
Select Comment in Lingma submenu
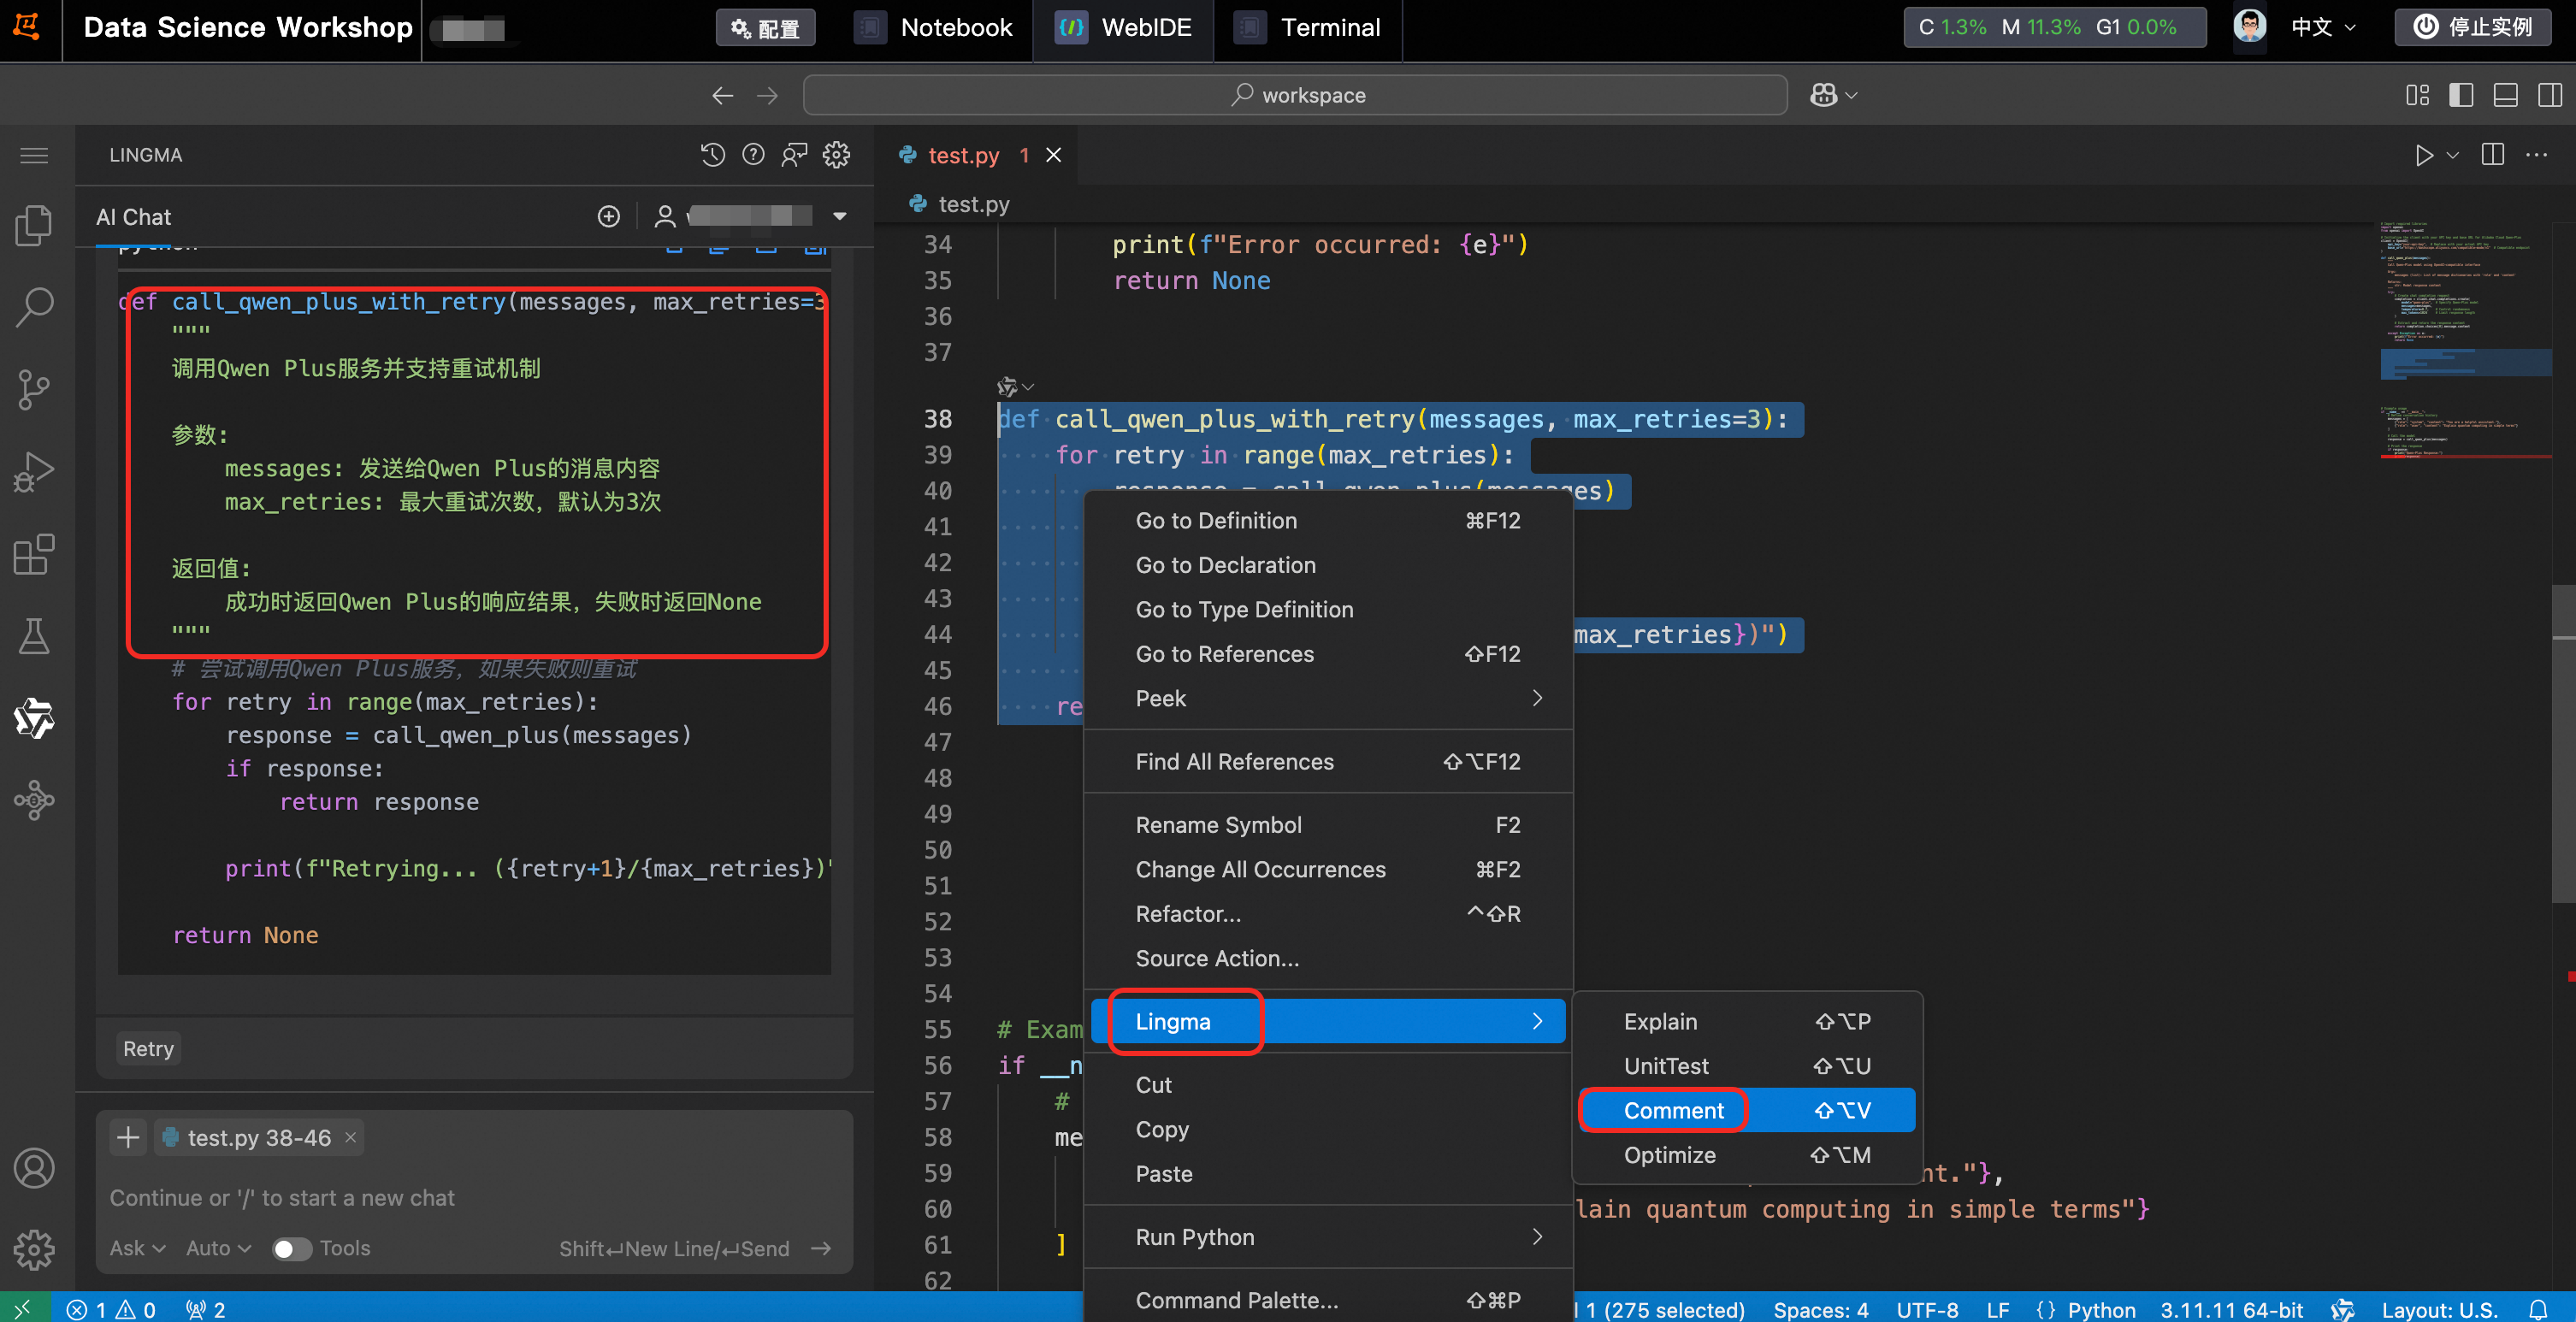tap(1673, 1110)
